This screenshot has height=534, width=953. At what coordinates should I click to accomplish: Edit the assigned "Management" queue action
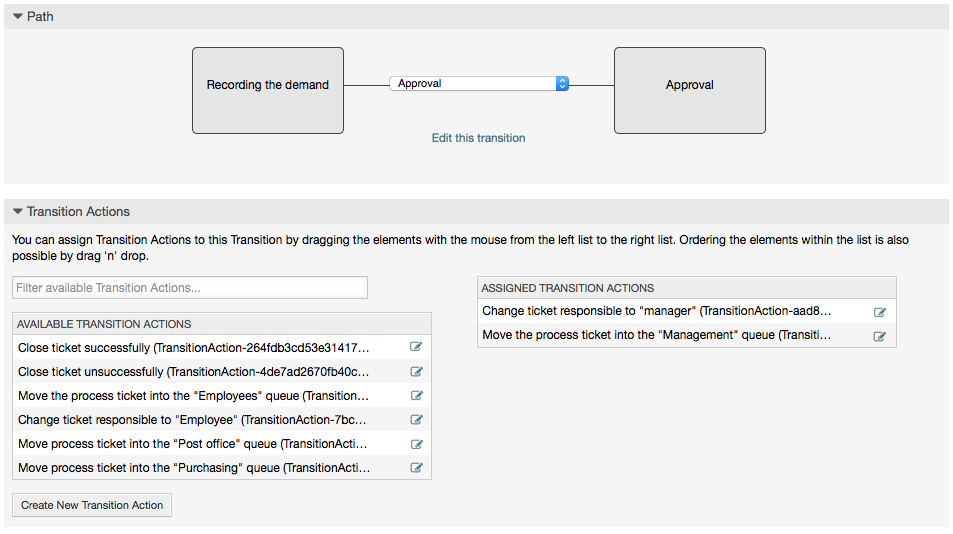(880, 336)
